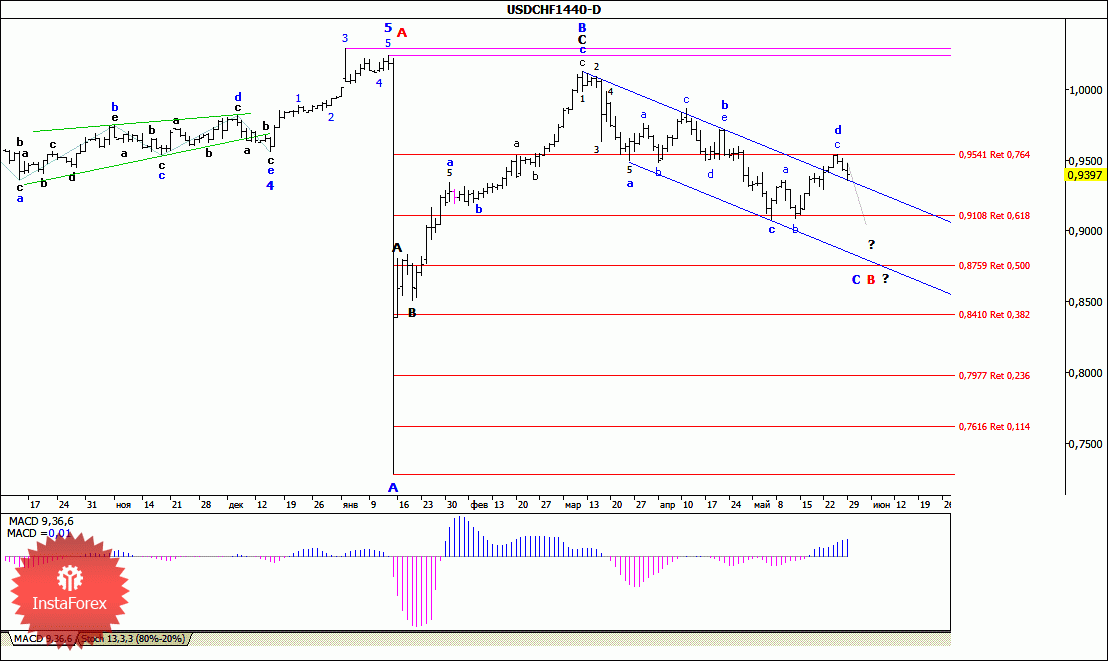Image resolution: width=1108 pixels, height=661 pixels.
Task: Click the 0,7616 Ret 0,114 level label
Action: 994,426
